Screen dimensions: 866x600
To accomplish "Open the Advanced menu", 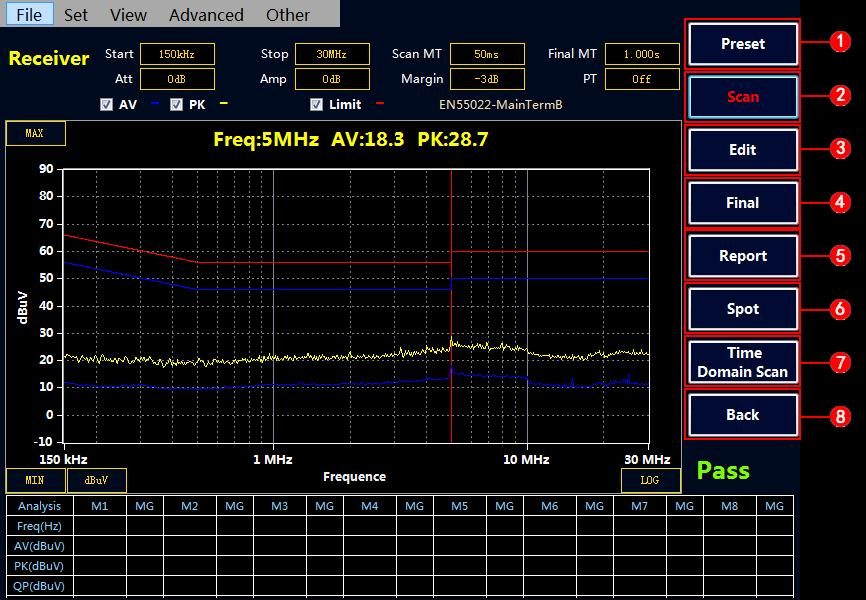I will pos(206,15).
